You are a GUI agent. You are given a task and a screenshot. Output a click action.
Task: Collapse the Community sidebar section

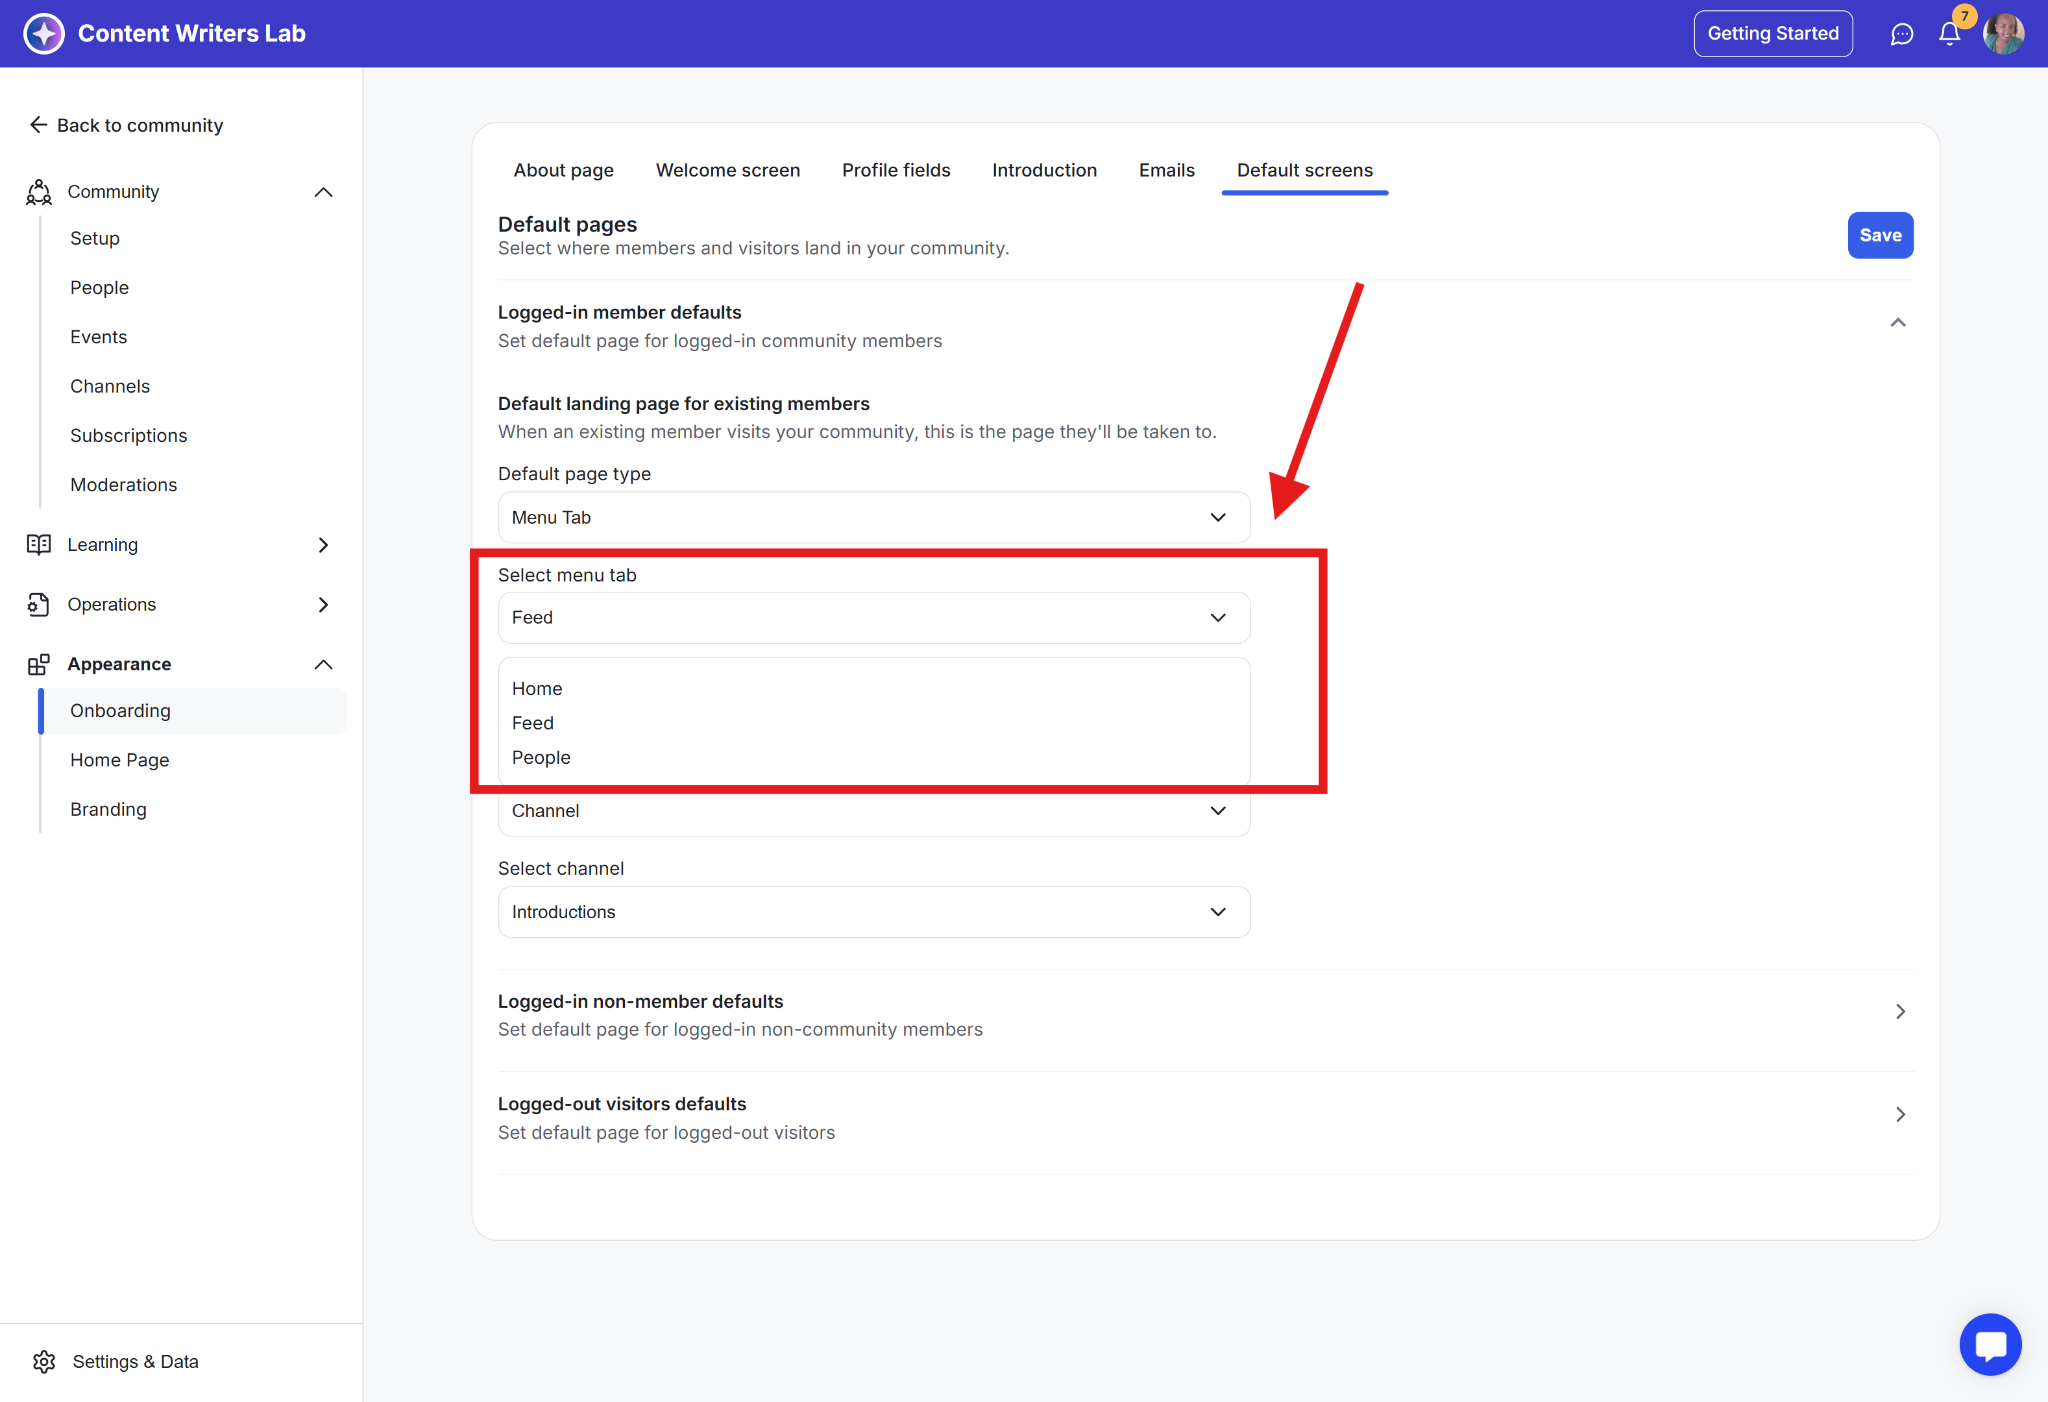click(323, 192)
